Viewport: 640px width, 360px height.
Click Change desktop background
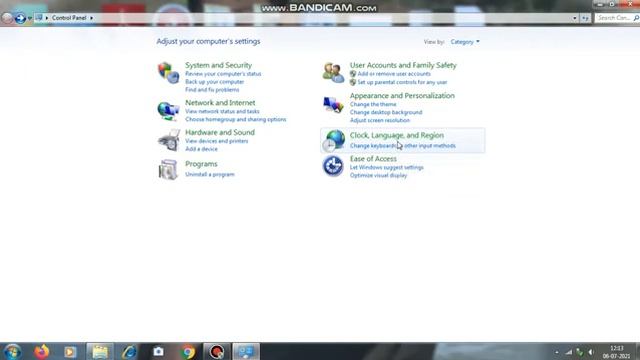coord(386,112)
